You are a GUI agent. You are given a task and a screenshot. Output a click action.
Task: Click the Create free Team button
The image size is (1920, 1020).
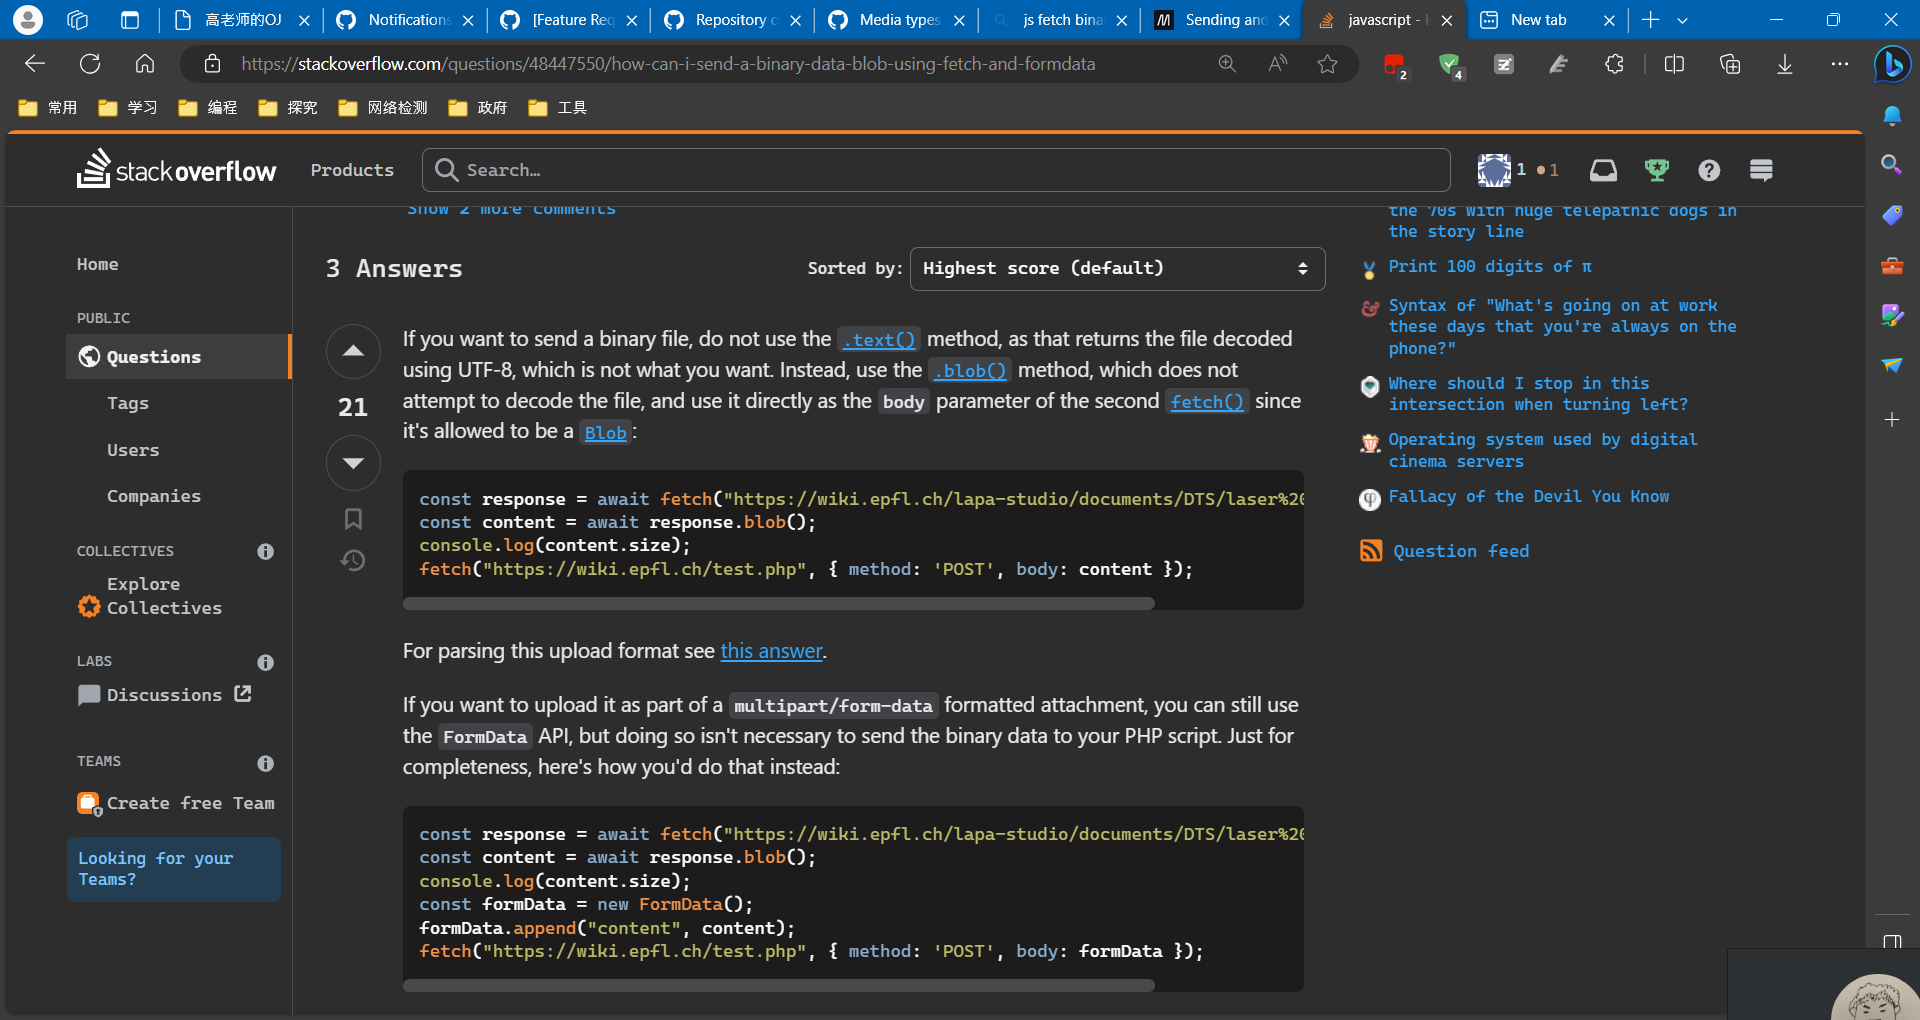175,802
